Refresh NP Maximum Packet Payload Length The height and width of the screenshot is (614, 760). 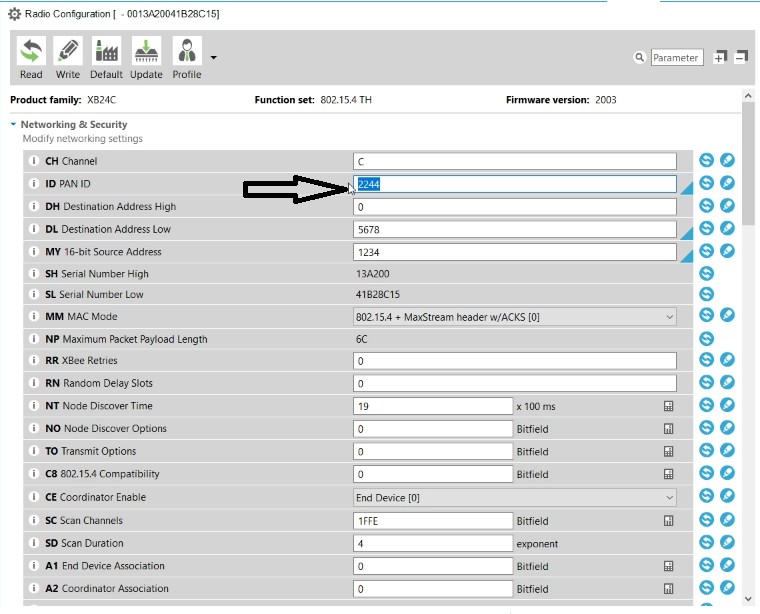coord(706,338)
